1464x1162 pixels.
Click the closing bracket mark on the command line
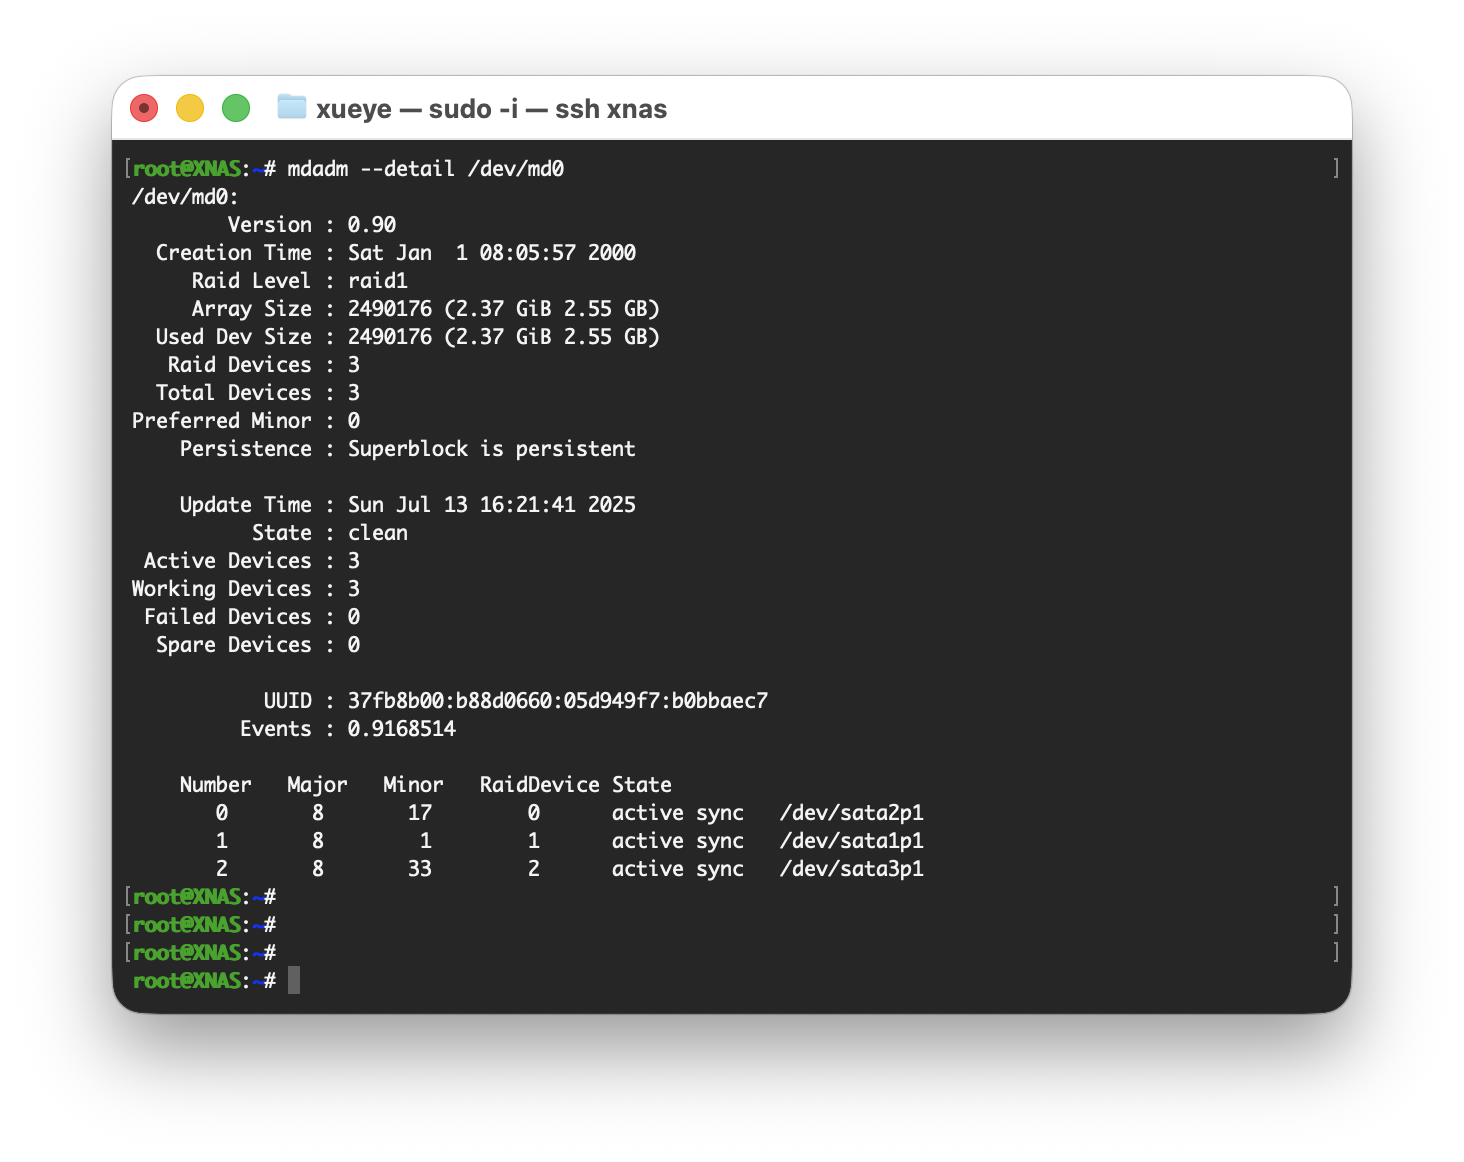pyautogui.click(x=1336, y=169)
